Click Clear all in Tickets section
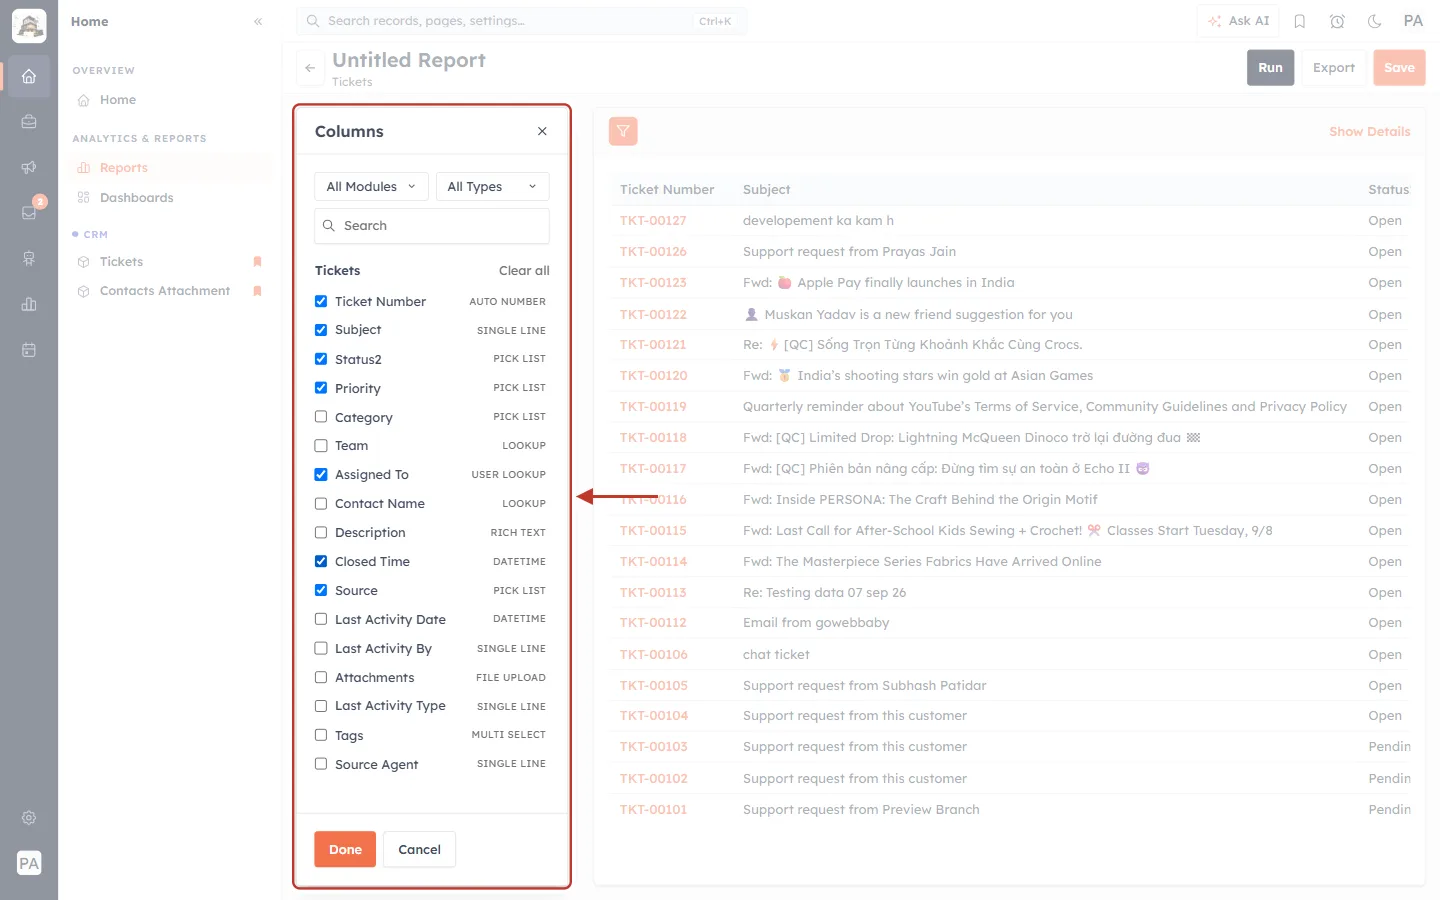Viewport: 1440px width, 900px height. tap(524, 271)
